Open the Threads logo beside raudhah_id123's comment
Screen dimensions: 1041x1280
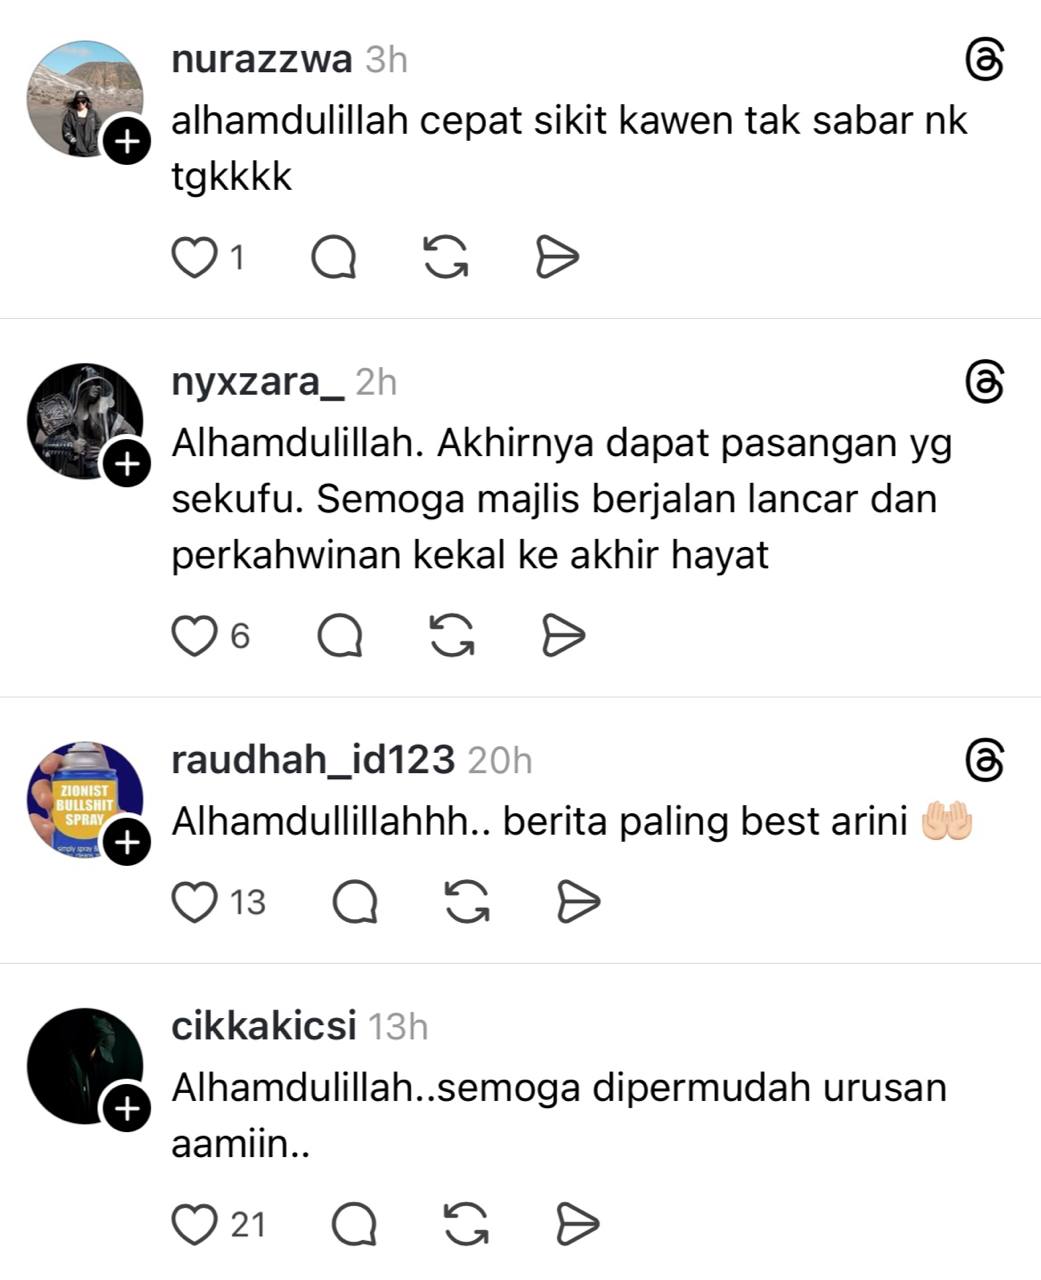(x=984, y=761)
